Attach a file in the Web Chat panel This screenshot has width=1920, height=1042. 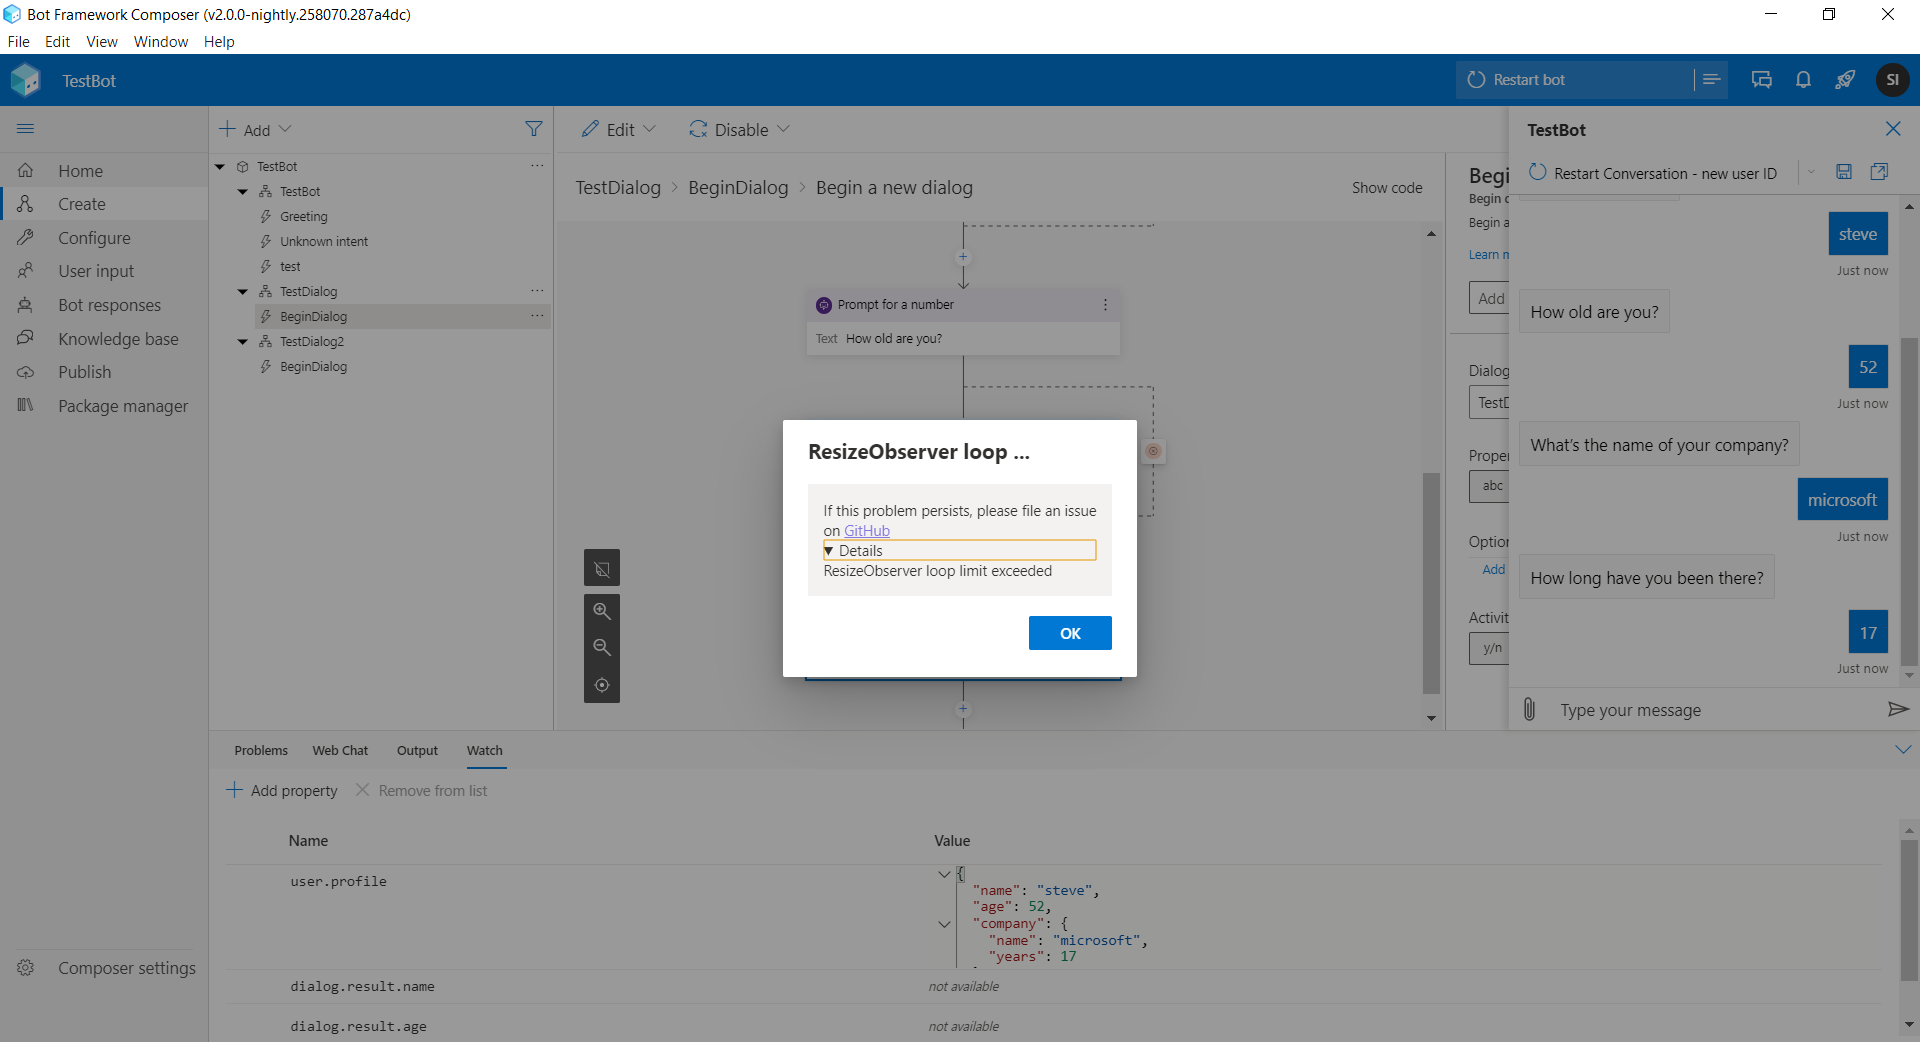pos(1529,709)
